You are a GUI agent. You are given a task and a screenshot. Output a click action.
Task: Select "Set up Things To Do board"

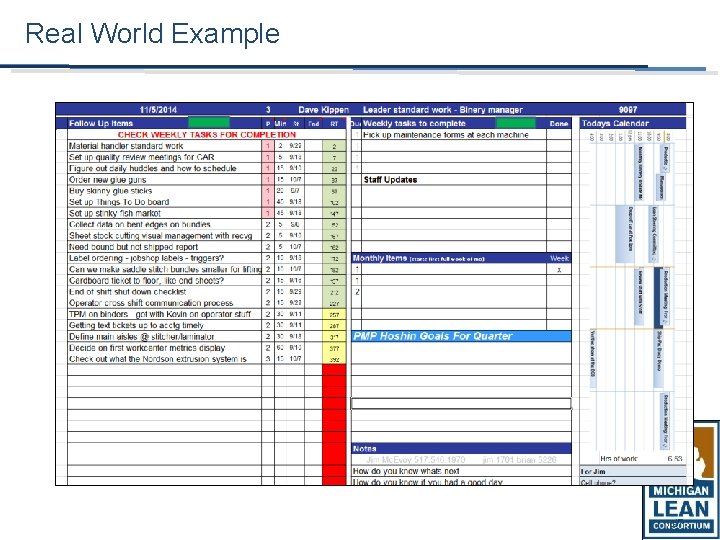[x=119, y=202]
